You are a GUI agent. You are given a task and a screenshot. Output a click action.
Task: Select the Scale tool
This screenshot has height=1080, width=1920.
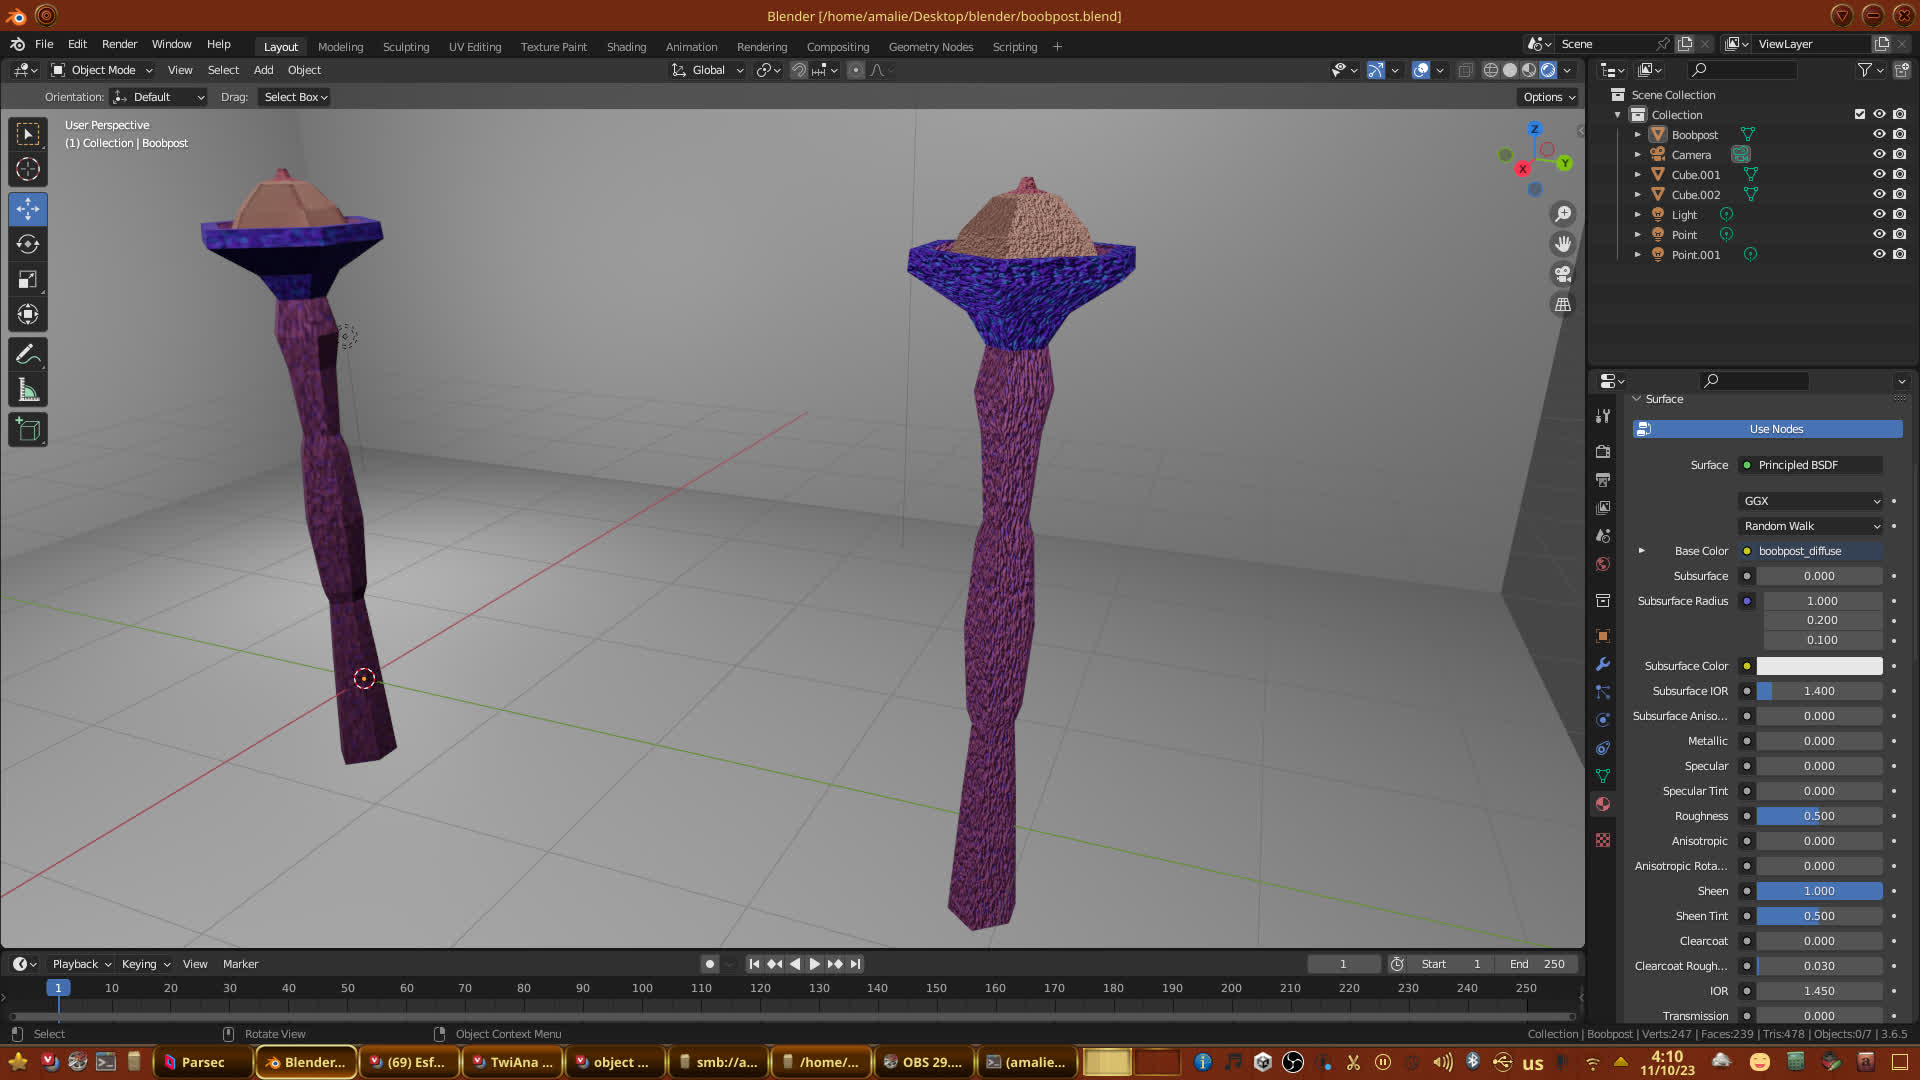click(28, 280)
